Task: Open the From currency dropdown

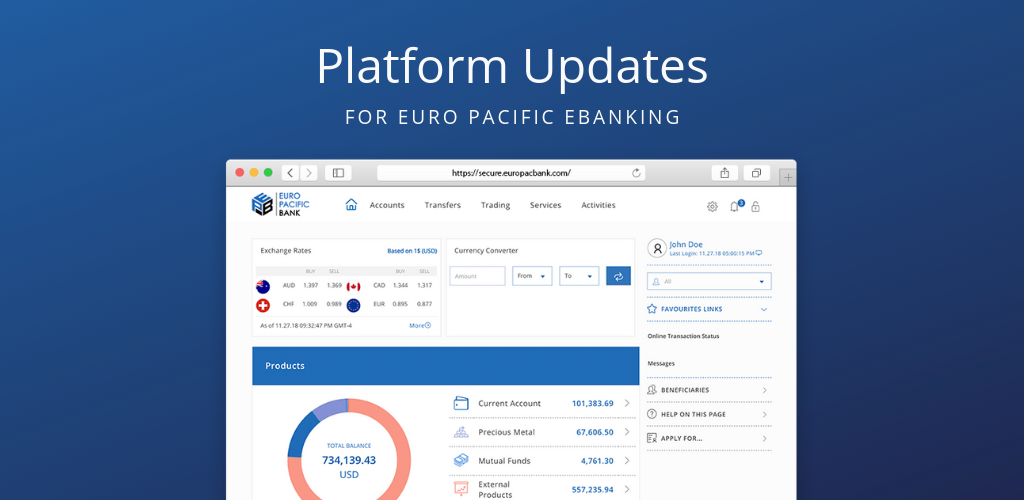Action: [532, 276]
